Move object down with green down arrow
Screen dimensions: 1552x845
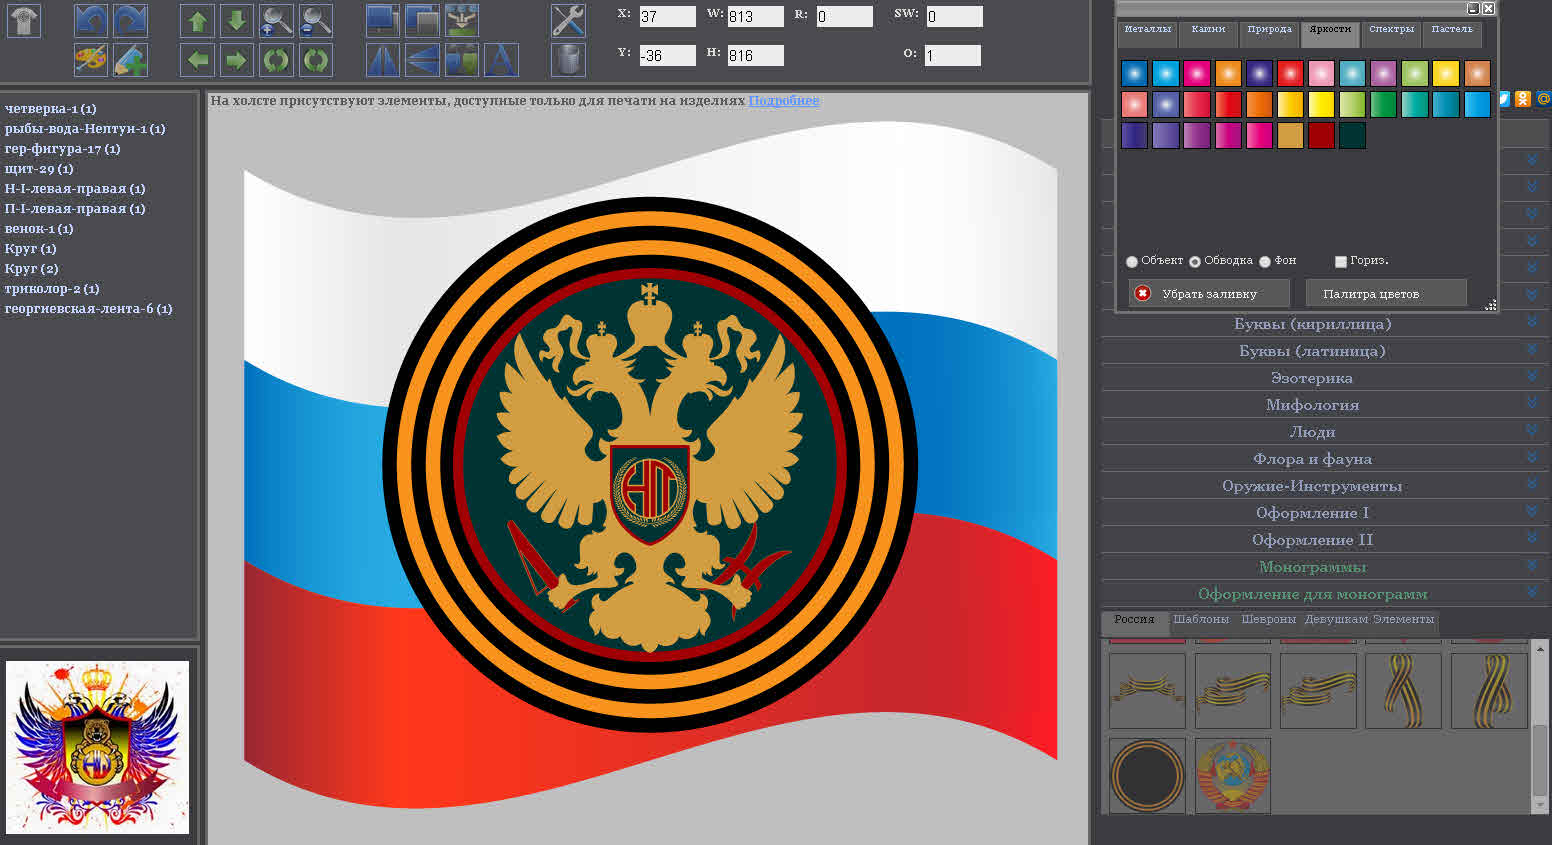tap(236, 21)
